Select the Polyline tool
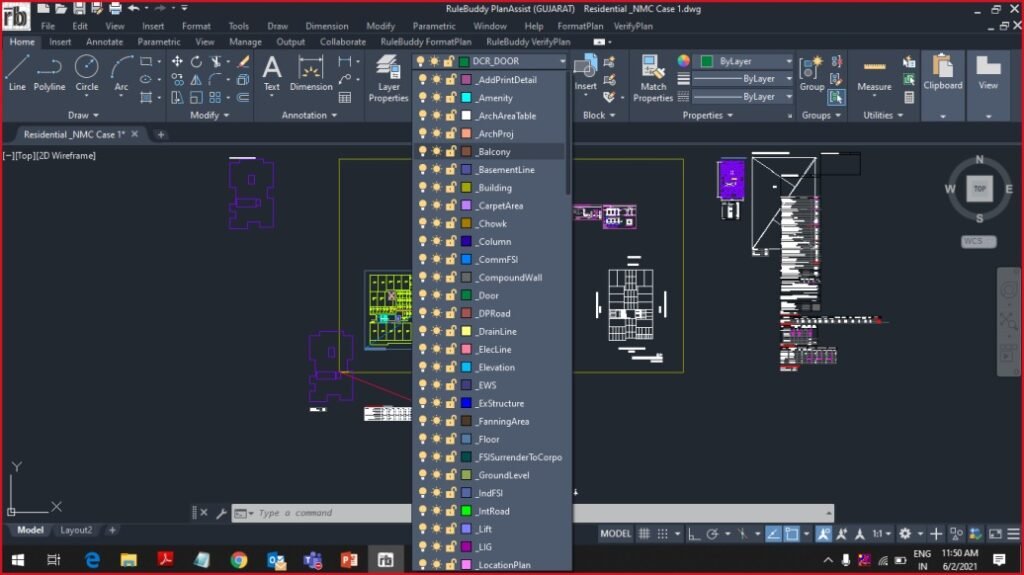This screenshot has height=575, width=1024. [49, 73]
